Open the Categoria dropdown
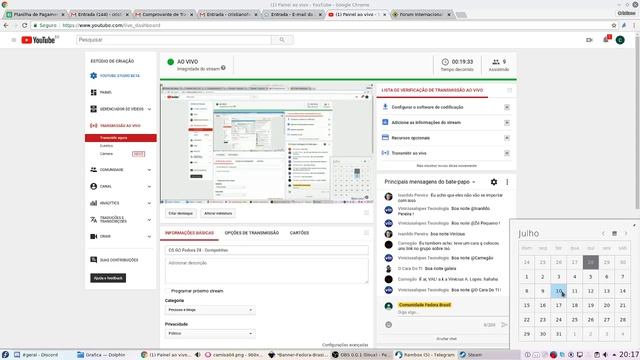Viewport: 640px width, 360px height. click(210, 310)
